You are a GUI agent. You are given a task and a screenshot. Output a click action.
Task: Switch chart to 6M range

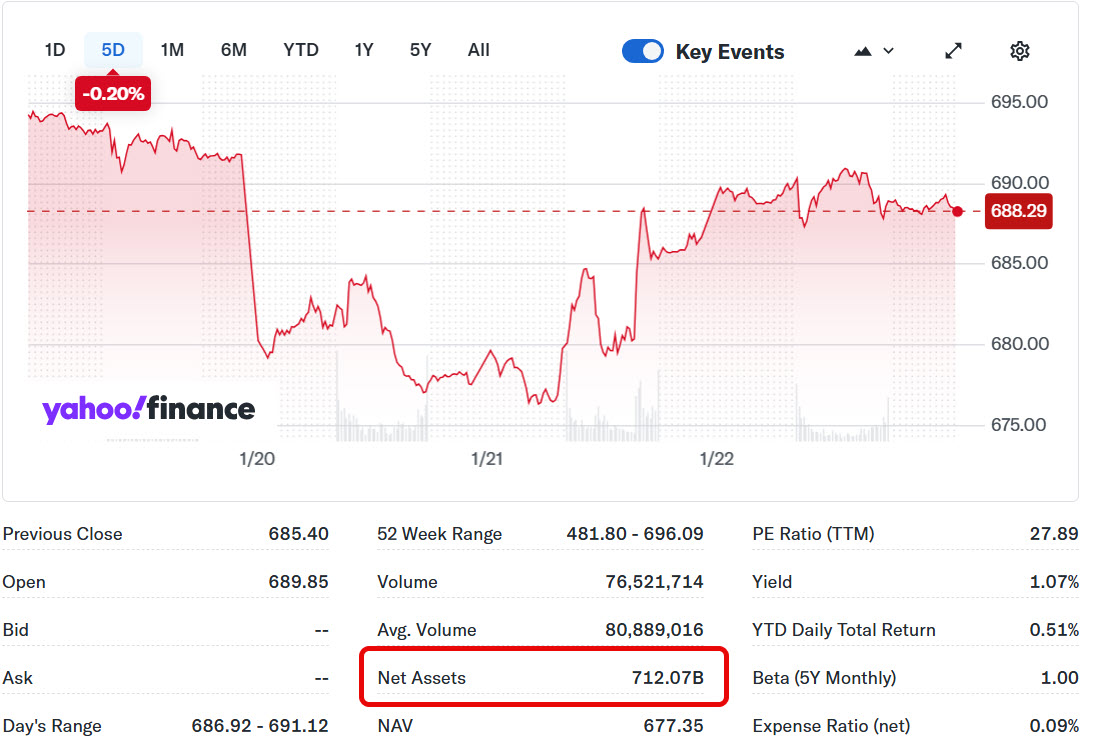click(233, 50)
